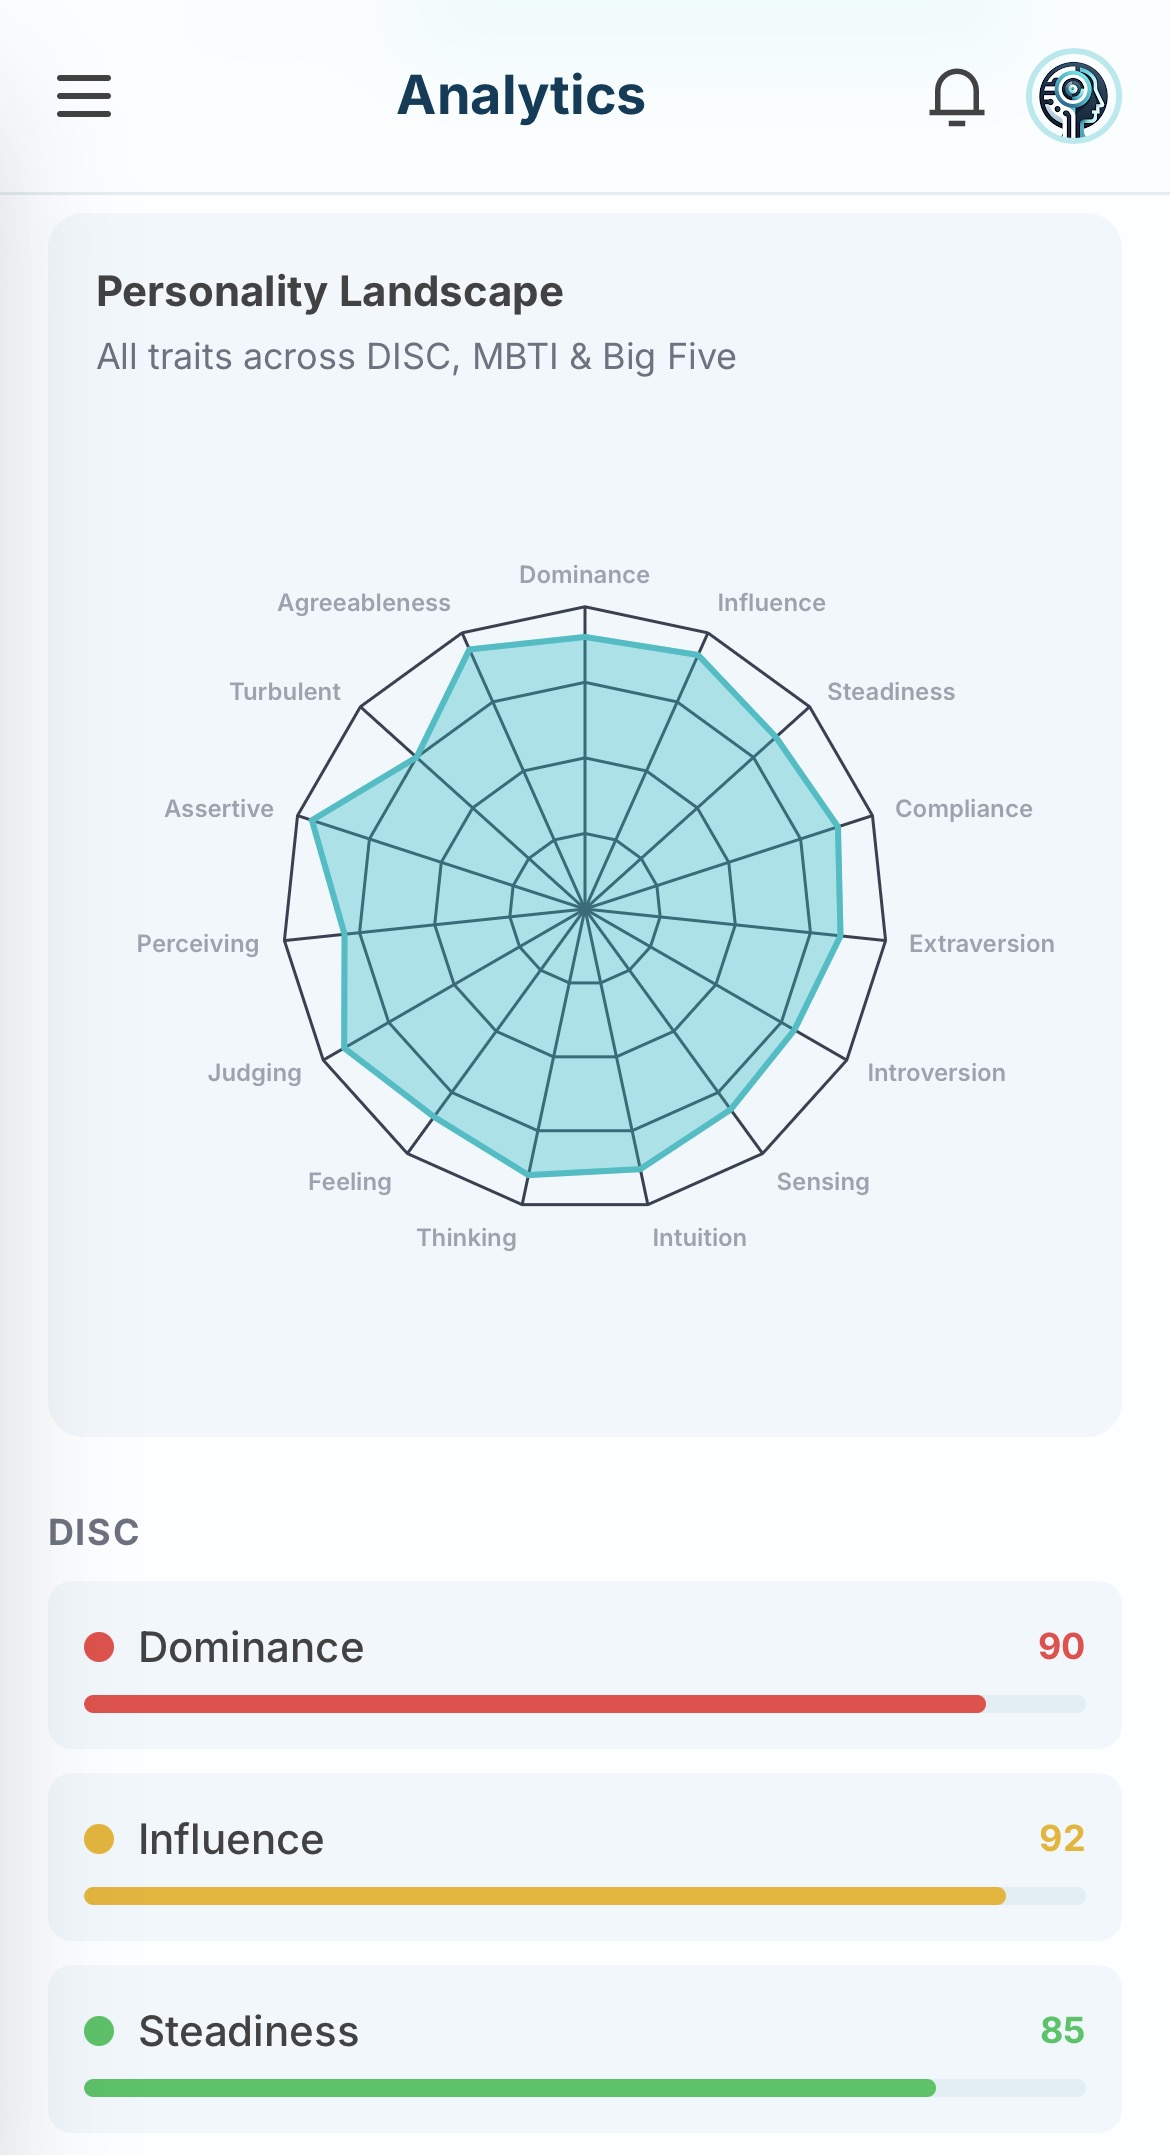Click the Analytics page title
Viewport: 1170px width, 2155px height.
pyautogui.click(x=521, y=95)
